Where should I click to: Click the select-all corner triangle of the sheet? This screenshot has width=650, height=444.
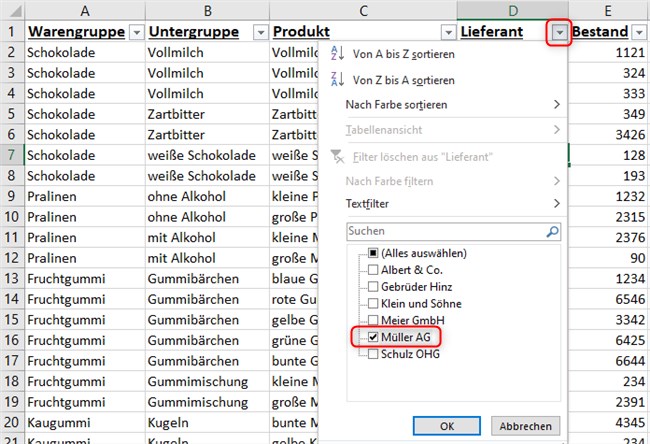(x=16, y=11)
